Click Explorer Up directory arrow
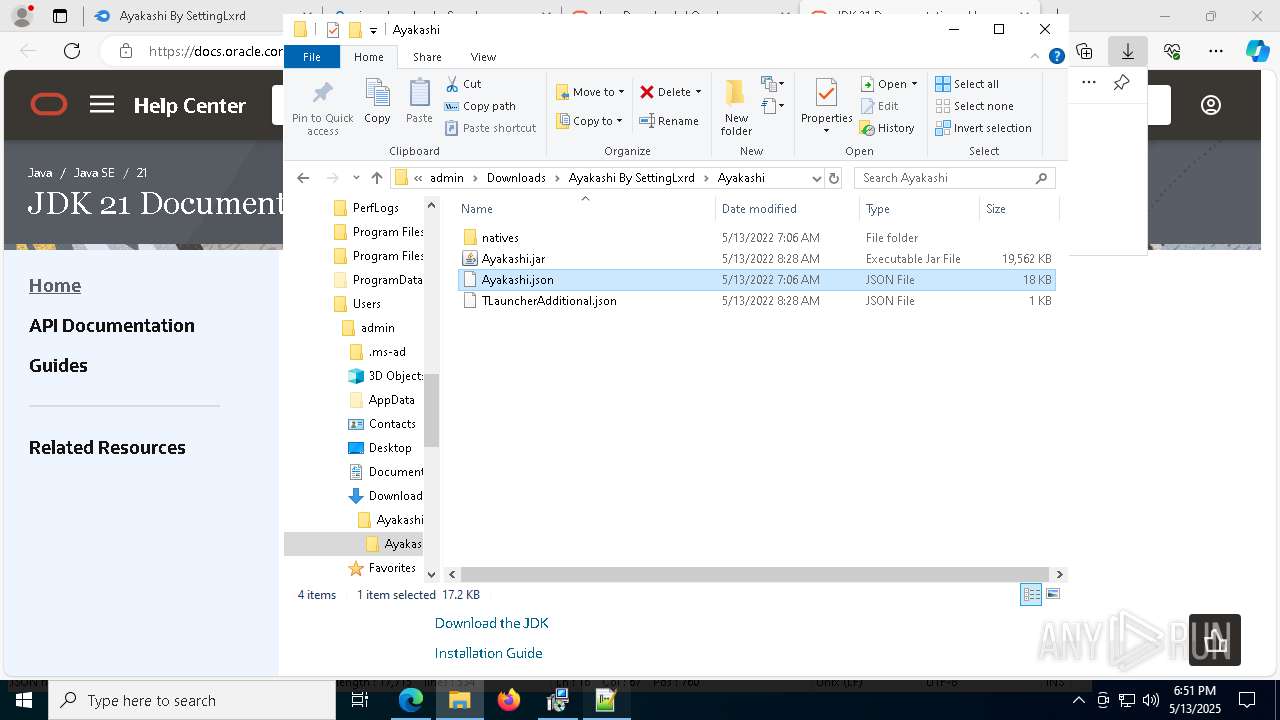The width and height of the screenshot is (1280, 720). (376, 178)
